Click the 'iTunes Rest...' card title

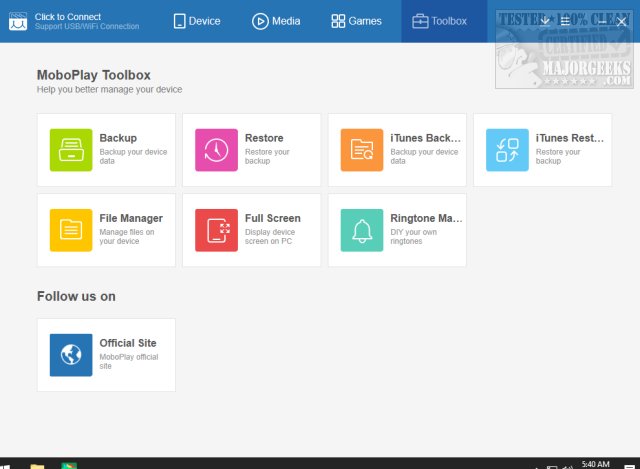point(569,138)
